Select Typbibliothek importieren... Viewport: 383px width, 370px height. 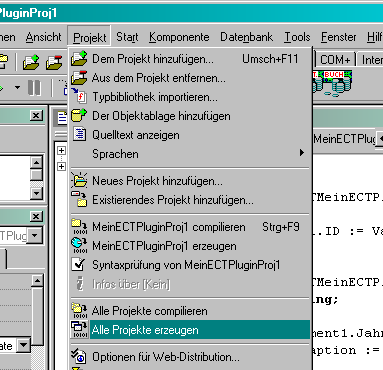[190, 97]
